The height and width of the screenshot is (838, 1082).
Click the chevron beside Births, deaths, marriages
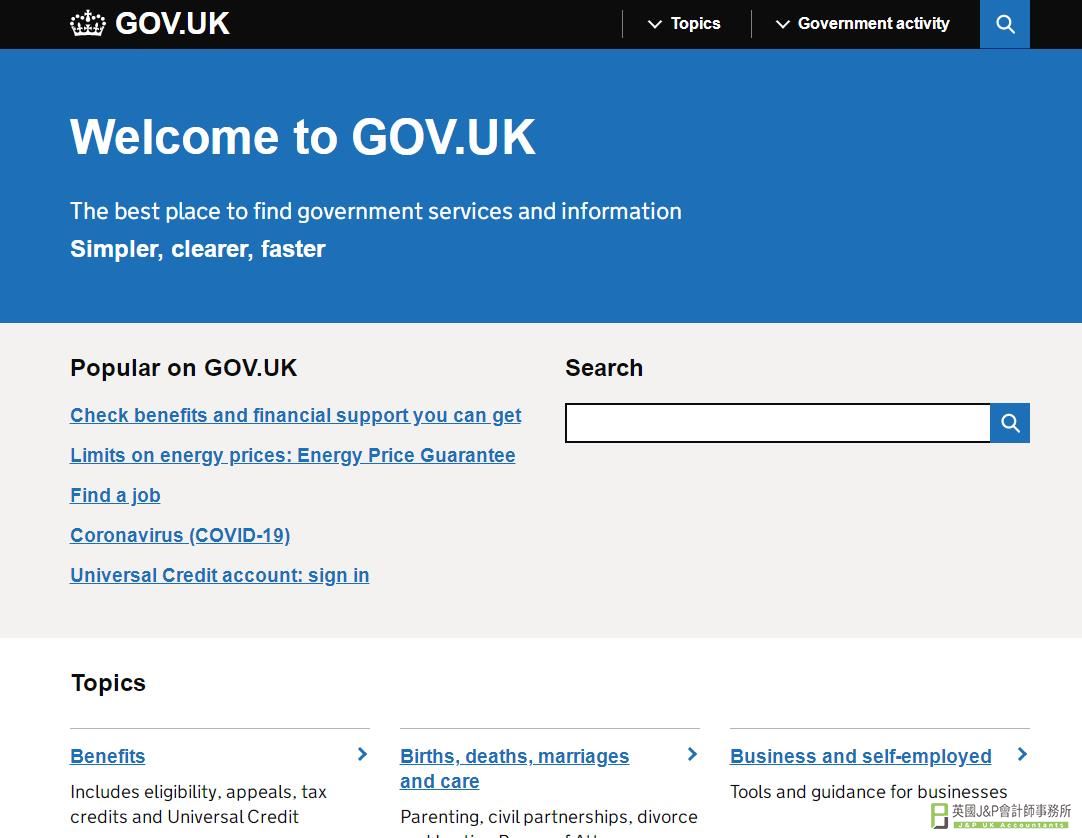point(692,754)
